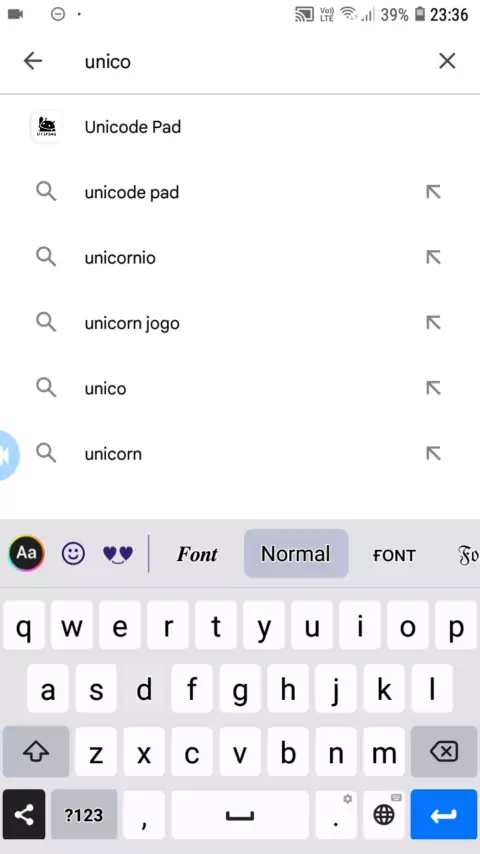Switch to the ?123 symbols keyboard

coord(84,815)
